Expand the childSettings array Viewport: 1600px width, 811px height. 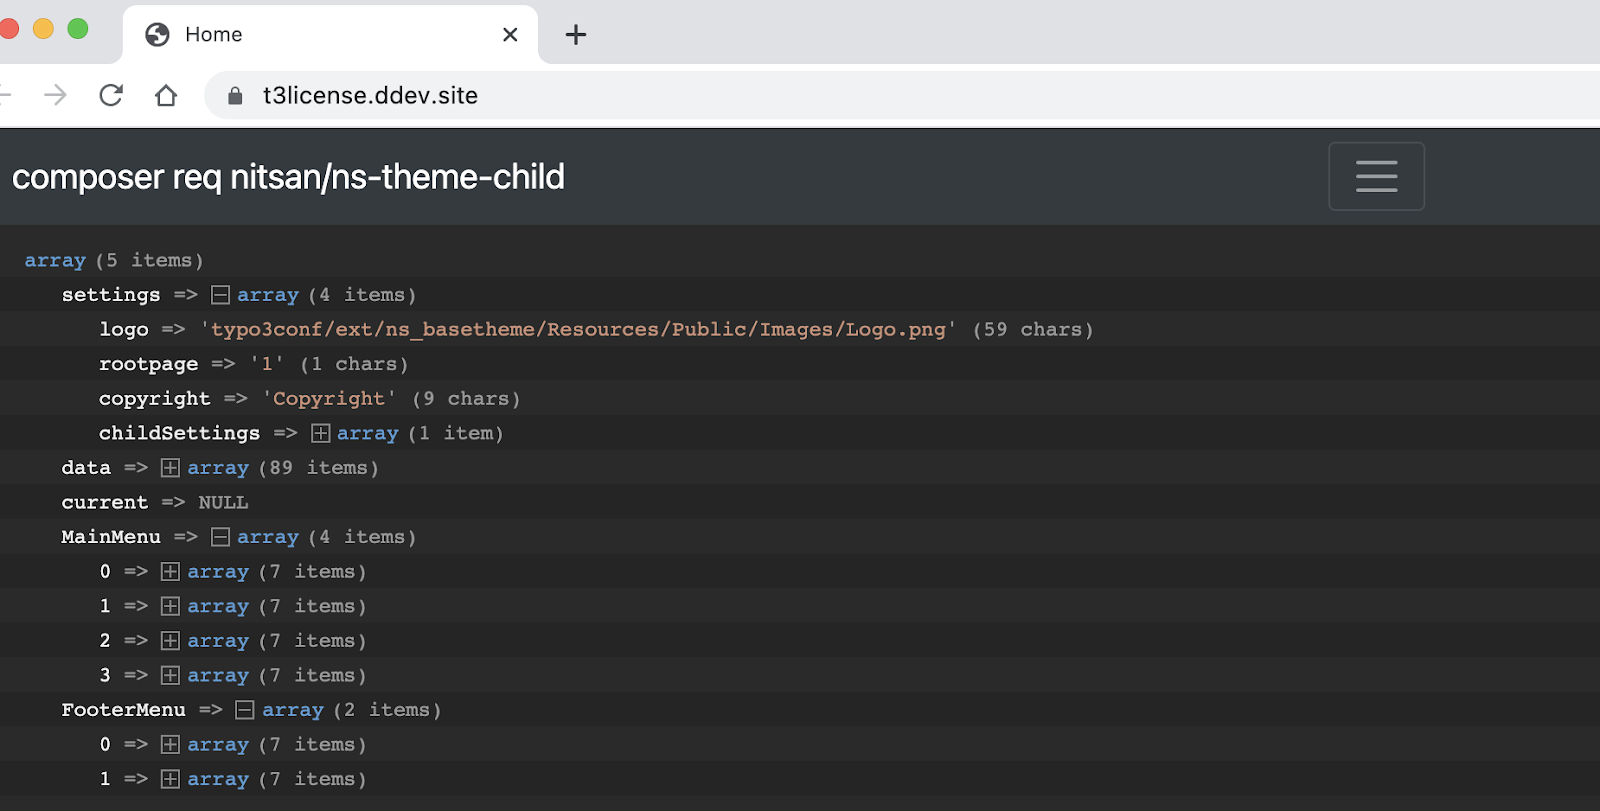pyautogui.click(x=321, y=433)
